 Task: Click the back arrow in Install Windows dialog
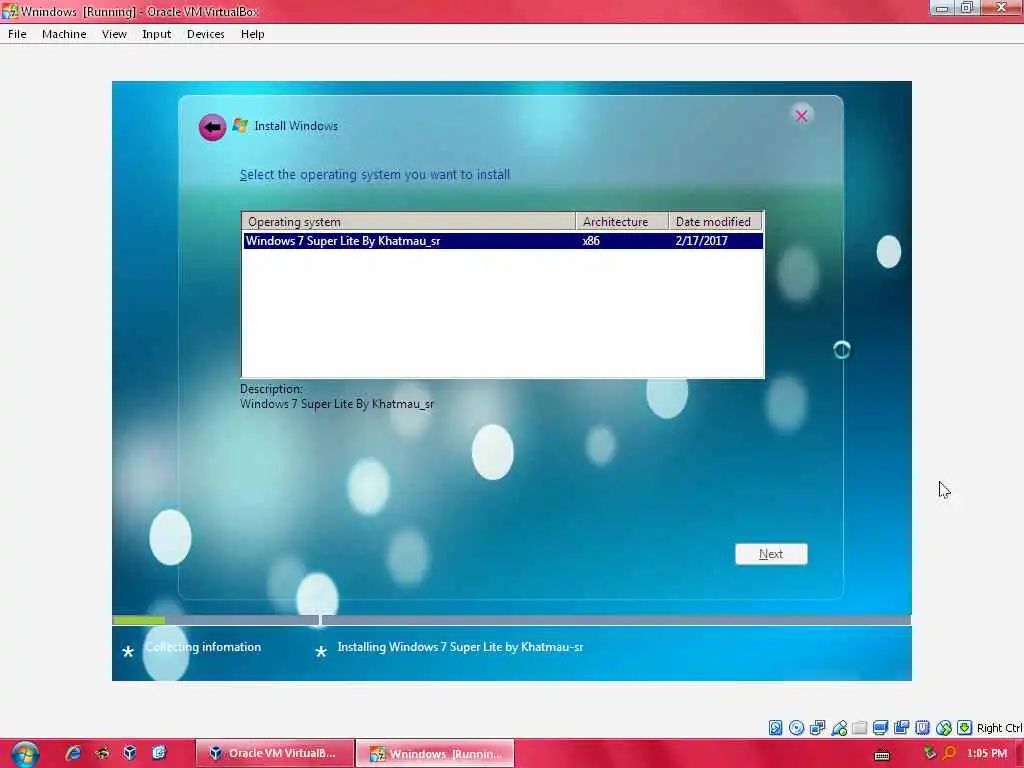tap(212, 127)
